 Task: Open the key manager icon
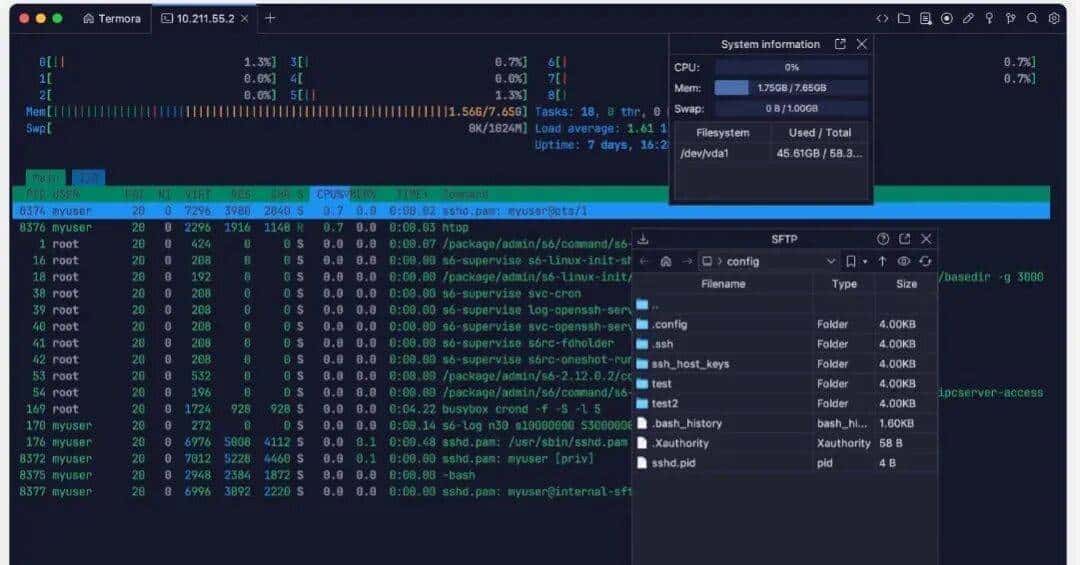pos(989,18)
